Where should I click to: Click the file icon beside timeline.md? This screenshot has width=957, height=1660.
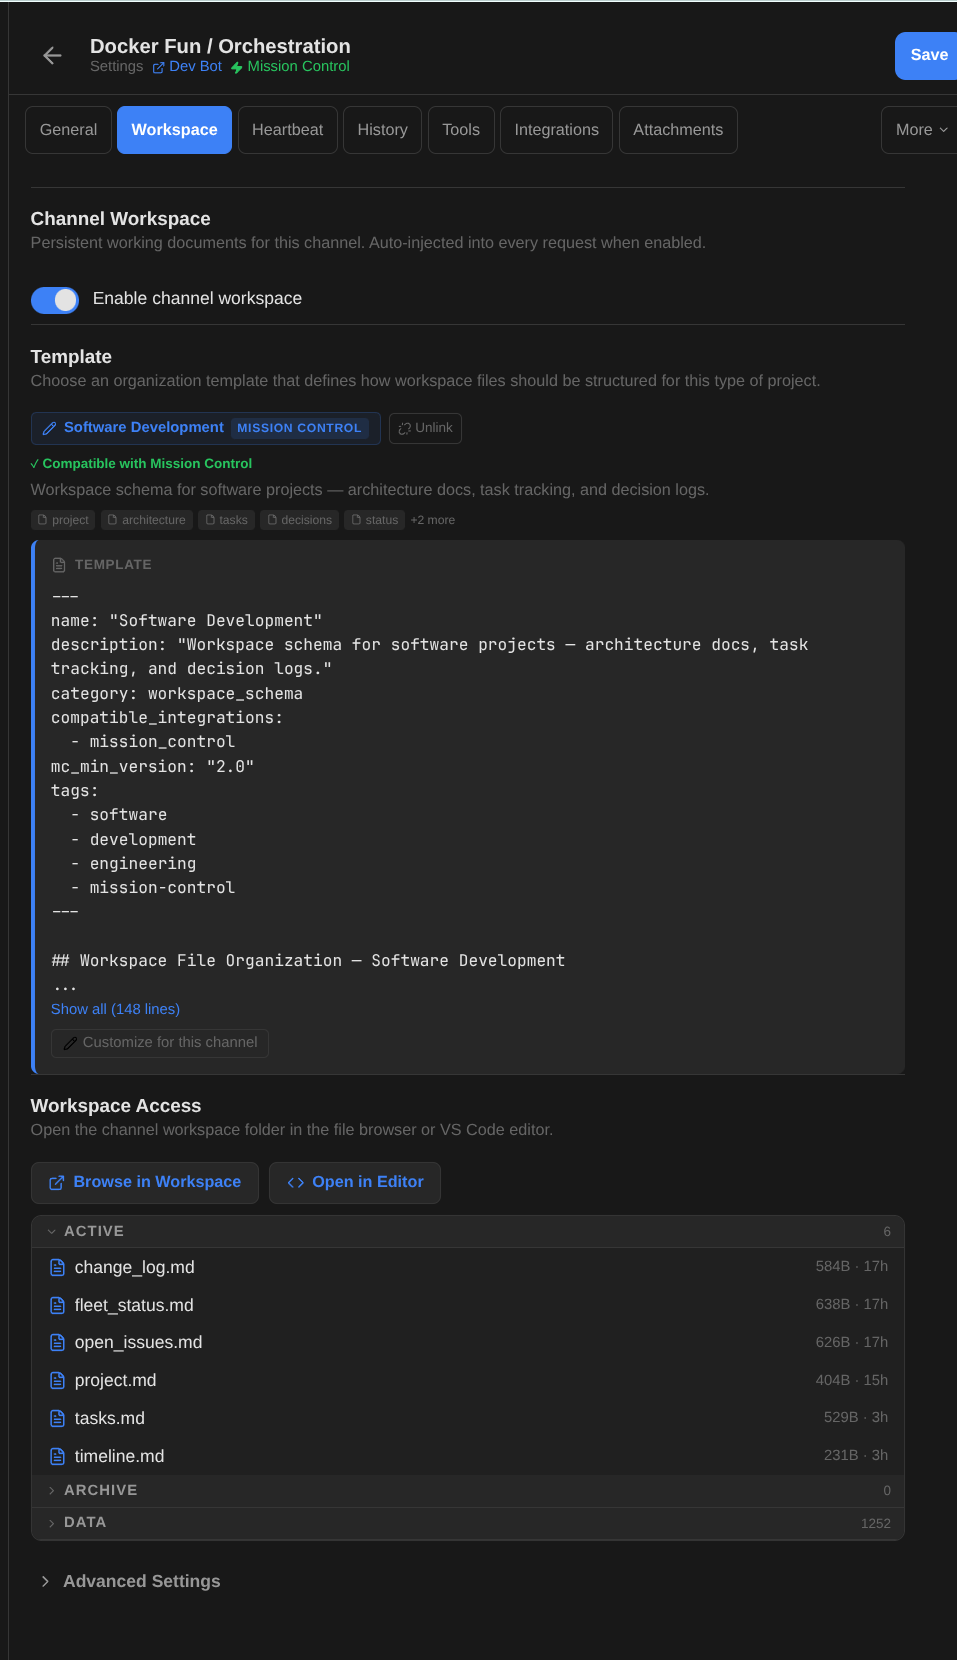pyautogui.click(x=58, y=1456)
